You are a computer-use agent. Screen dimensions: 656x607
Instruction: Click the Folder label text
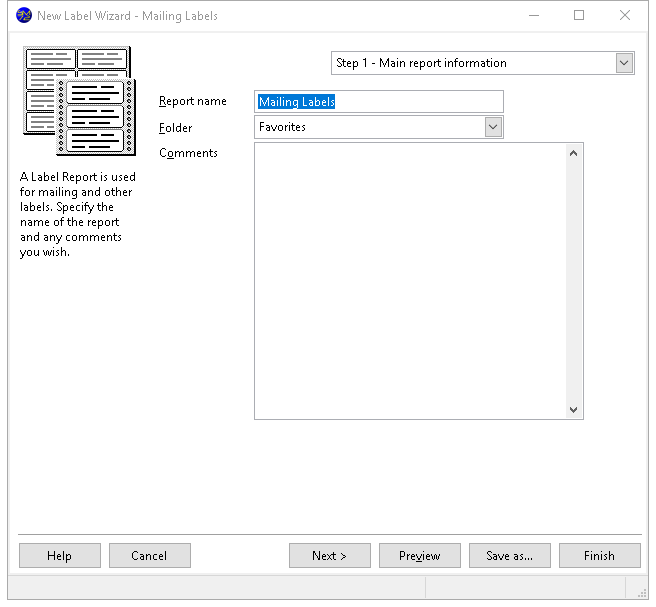tap(175, 128)
